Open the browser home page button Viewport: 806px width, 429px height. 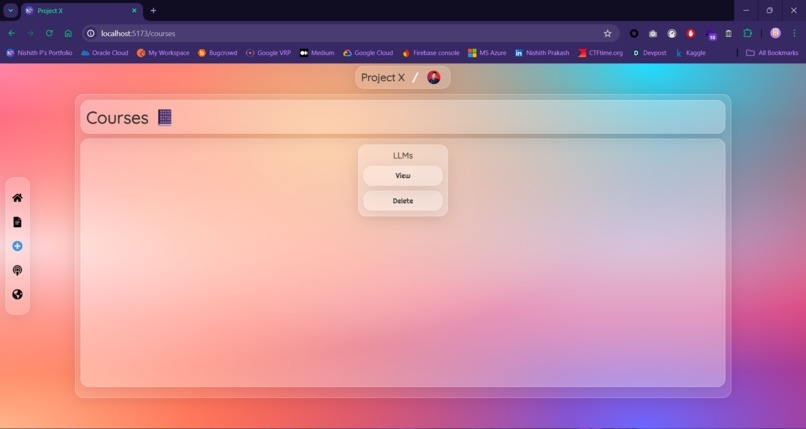click(x=68, y=33)
